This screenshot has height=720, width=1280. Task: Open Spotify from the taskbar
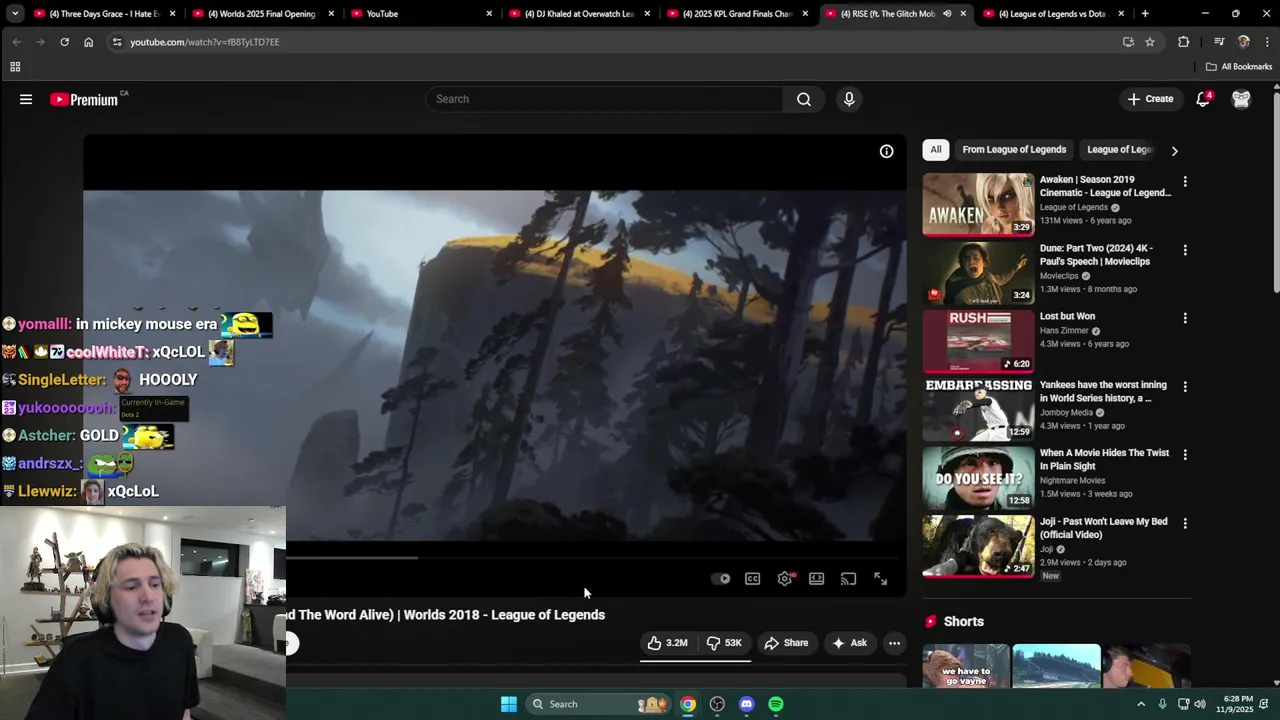(x=776, y=704)
